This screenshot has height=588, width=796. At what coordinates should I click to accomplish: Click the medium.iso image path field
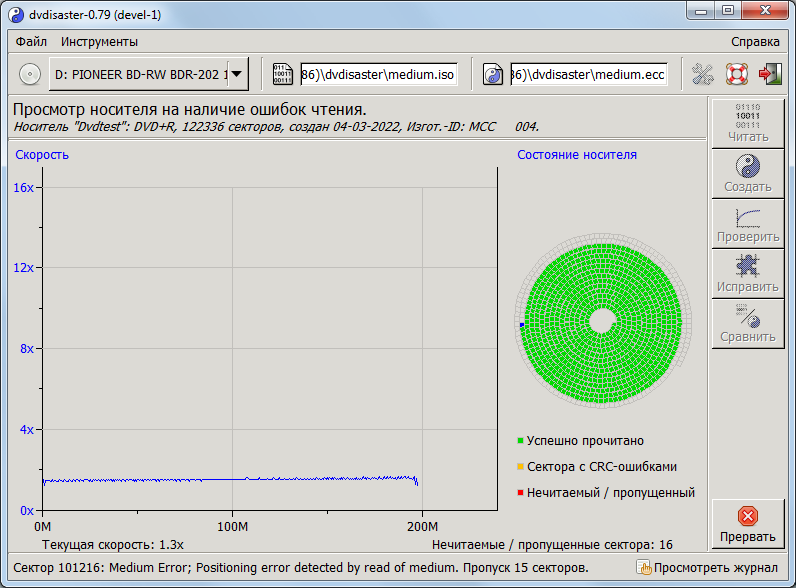pyautogui.click(x=379, y=74)
